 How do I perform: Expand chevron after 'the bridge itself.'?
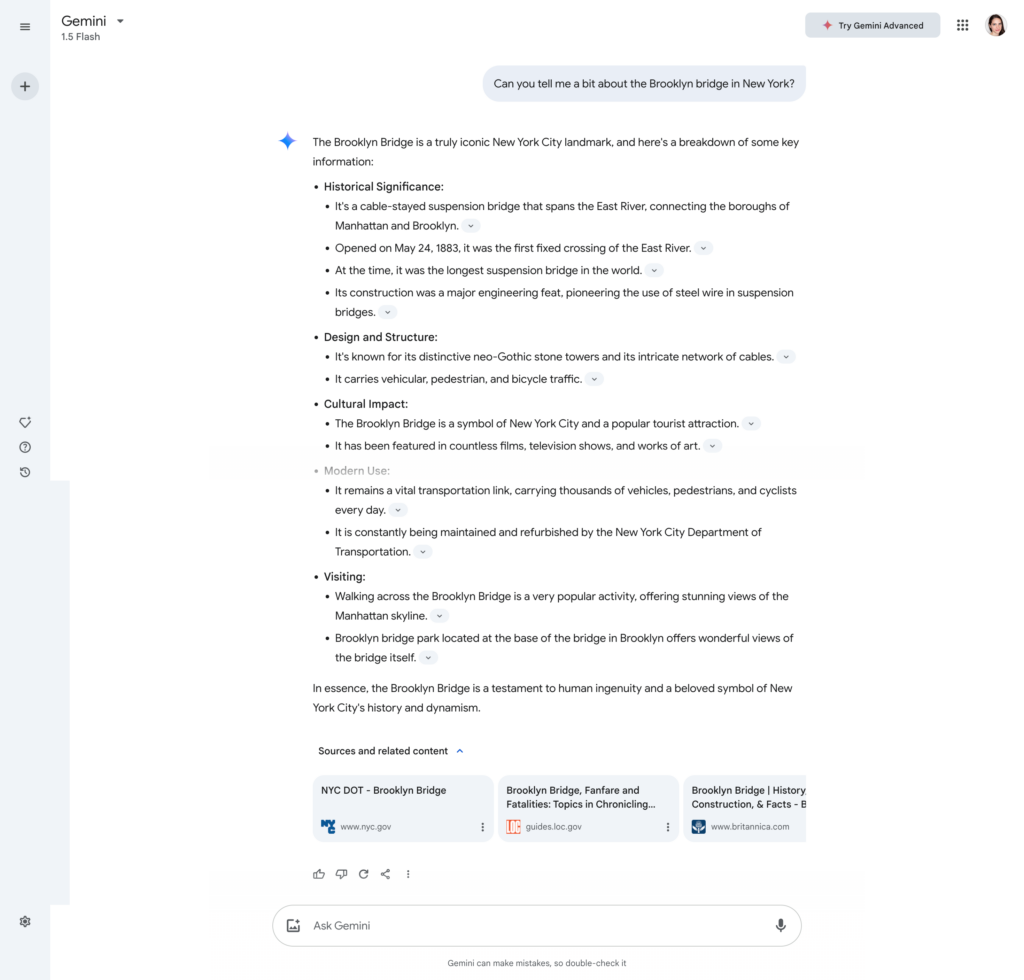tap(428, 657)
